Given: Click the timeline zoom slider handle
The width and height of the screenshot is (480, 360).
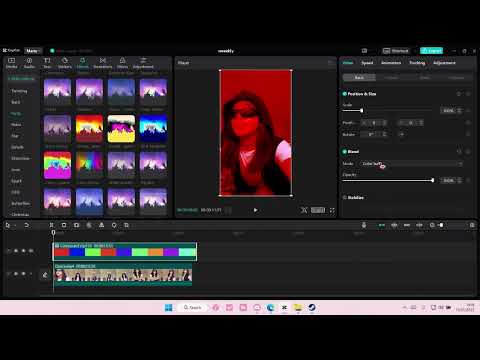Looking at the screenshot, I should [x=441, y=225].
